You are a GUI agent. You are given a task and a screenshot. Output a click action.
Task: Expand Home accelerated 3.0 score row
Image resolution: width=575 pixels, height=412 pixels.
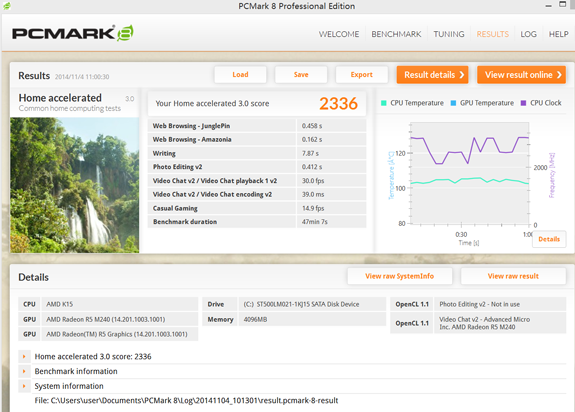24,356
